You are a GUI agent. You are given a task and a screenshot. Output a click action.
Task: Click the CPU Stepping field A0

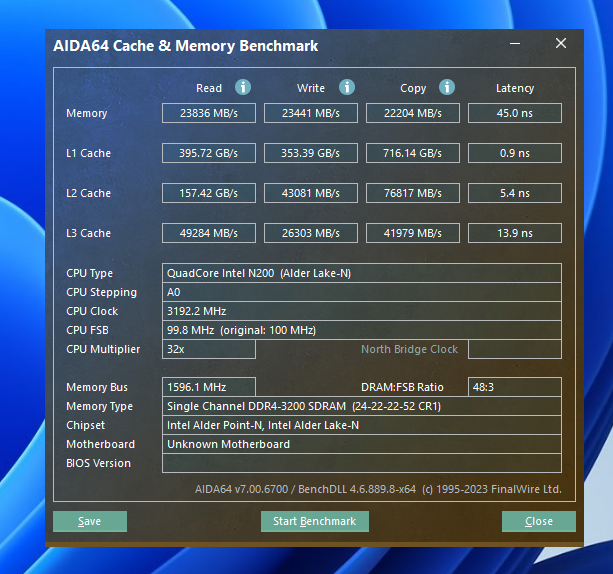click(x=362, y=292)
